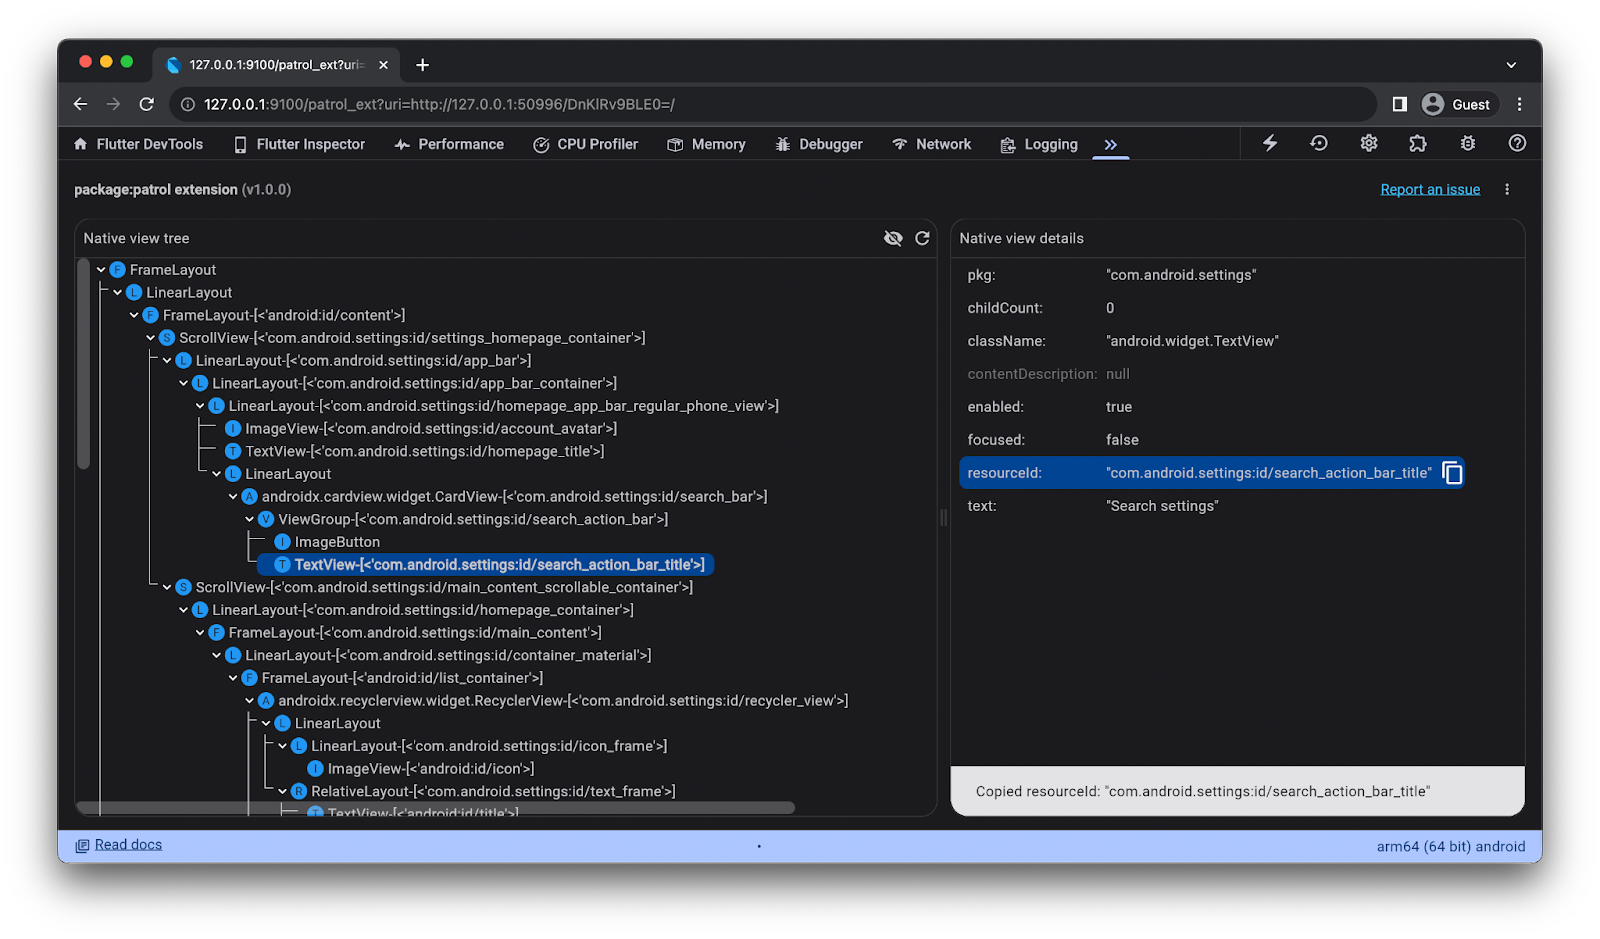This screenshot has height=939, width=1600.
Task: Select the container_material LinearLayout row
Action: 438,656
